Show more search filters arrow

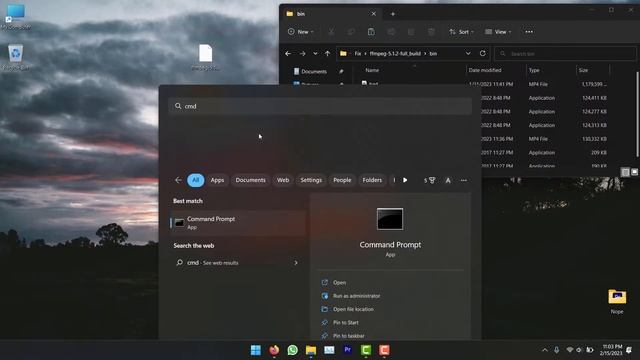pyautogui.click(x=405, y=180)
